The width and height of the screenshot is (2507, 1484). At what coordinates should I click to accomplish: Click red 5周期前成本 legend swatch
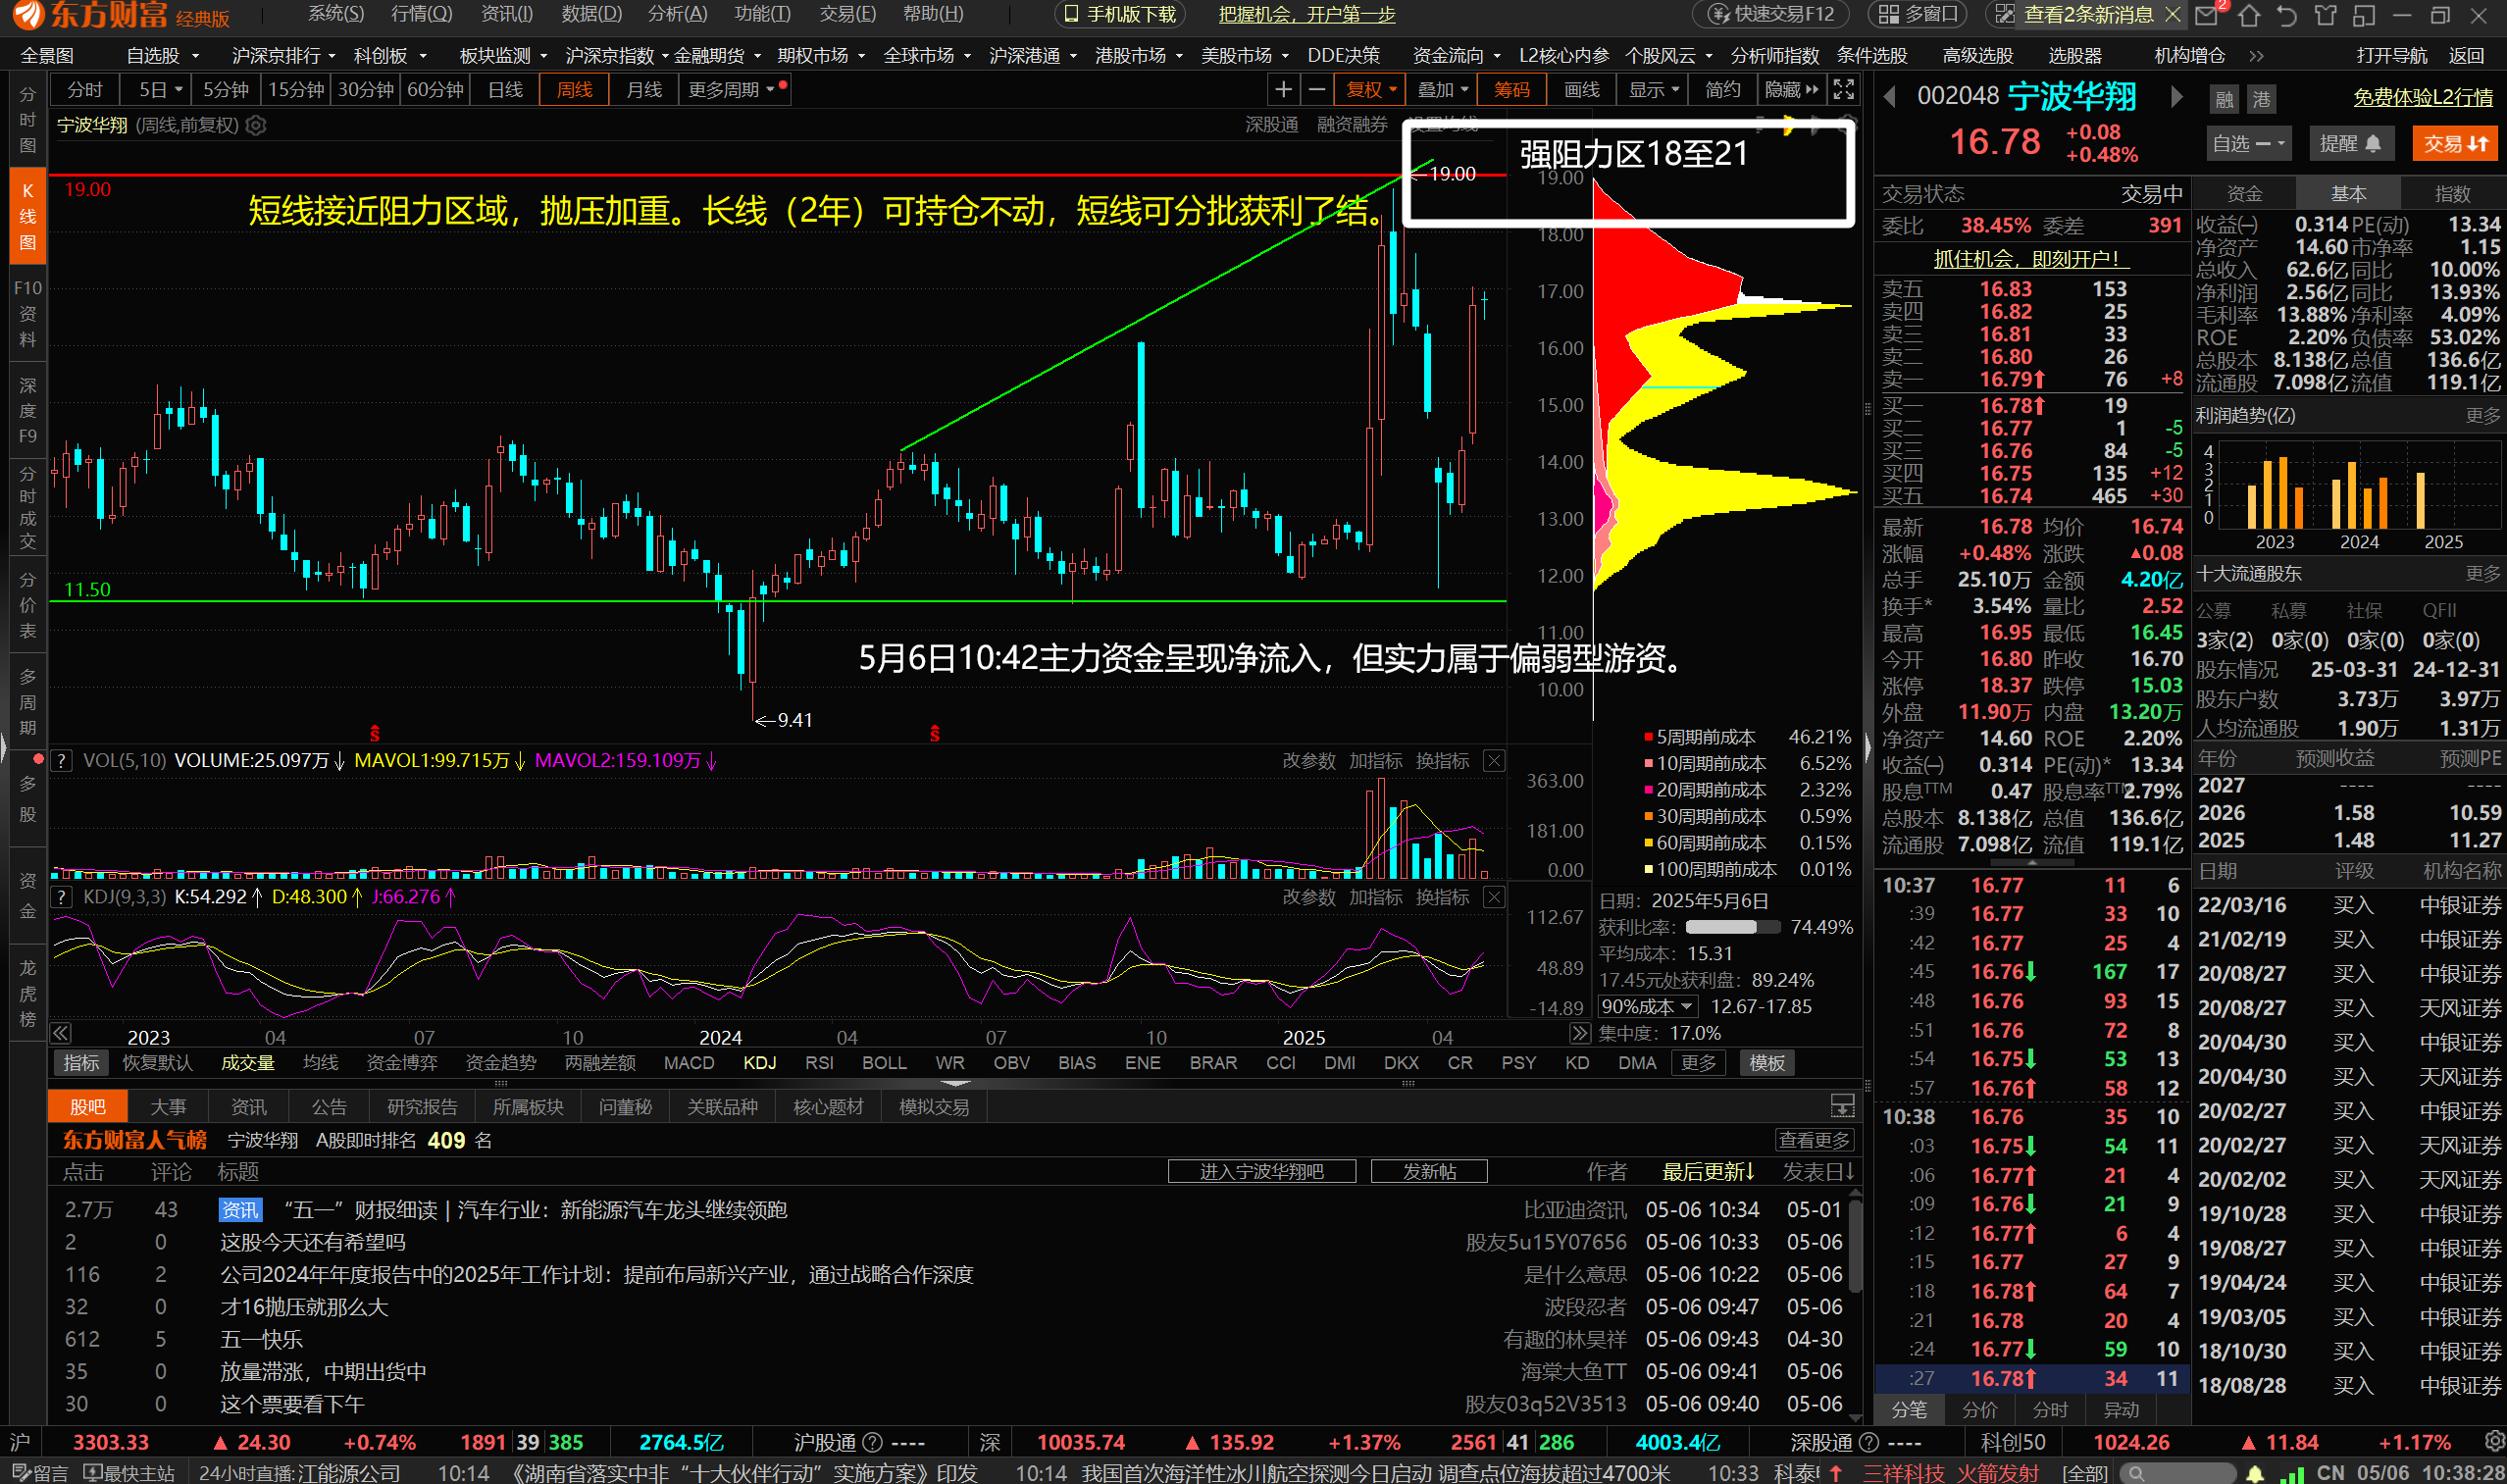coord(1648,738)
